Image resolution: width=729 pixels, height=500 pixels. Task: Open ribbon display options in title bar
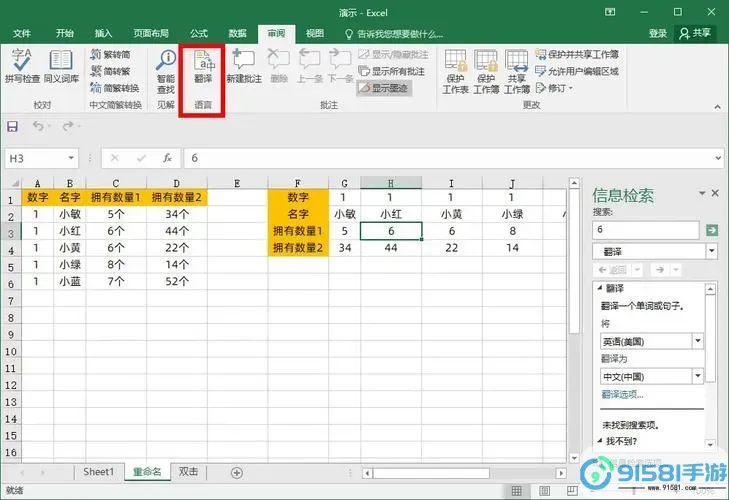(x=610, y=12)
